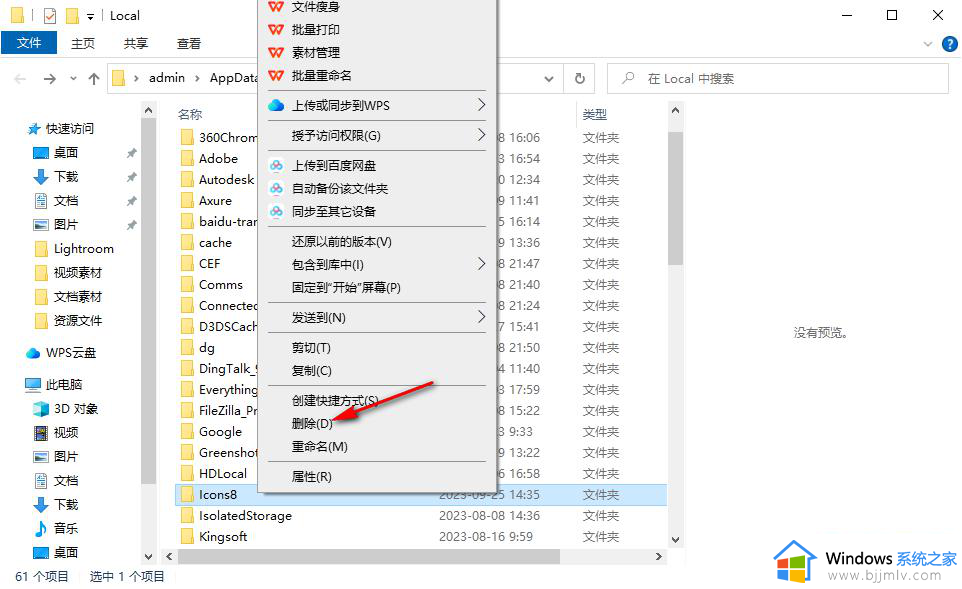Viewport: 962px width, 589px height.
Task: Switch to the 查看 ribbon tab
Action: click(188, 44)
